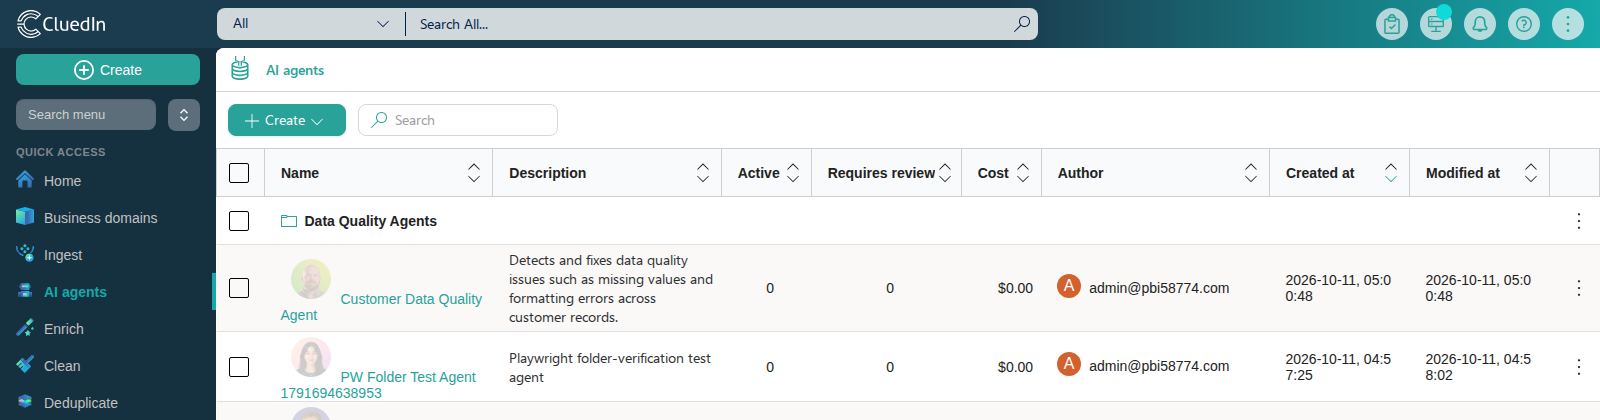Sort by Description column

[x=703, y=173]
